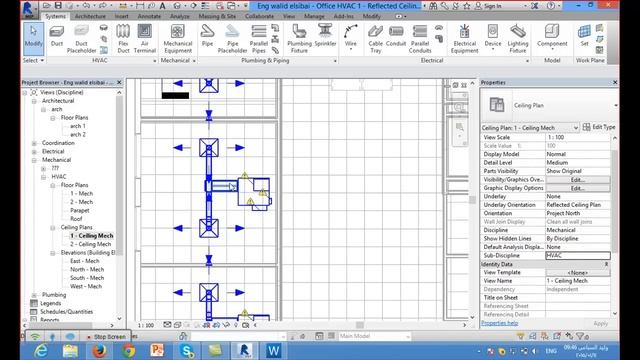640x360 pixels.
Task: Open Chrome from the taskbar
Action: click(x=129, y=351)
